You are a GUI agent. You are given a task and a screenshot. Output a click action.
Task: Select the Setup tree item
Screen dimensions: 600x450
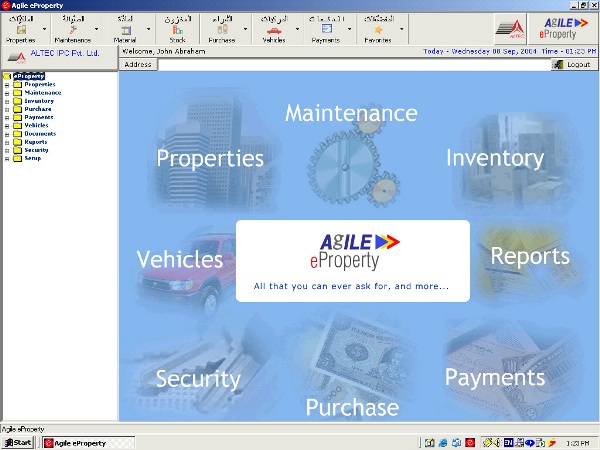coord(33,158)
